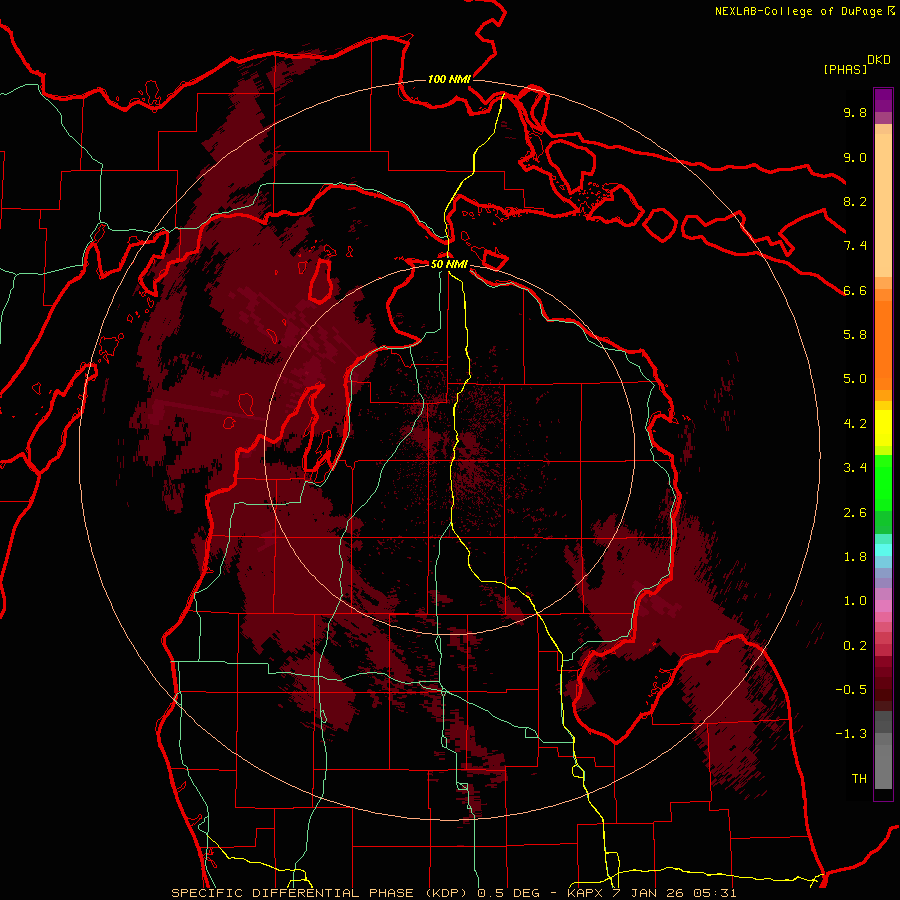The width and height of the screenshot is (900, 900).
Task: Click the 1.0 scale value
Action: (x=855, y=601)
